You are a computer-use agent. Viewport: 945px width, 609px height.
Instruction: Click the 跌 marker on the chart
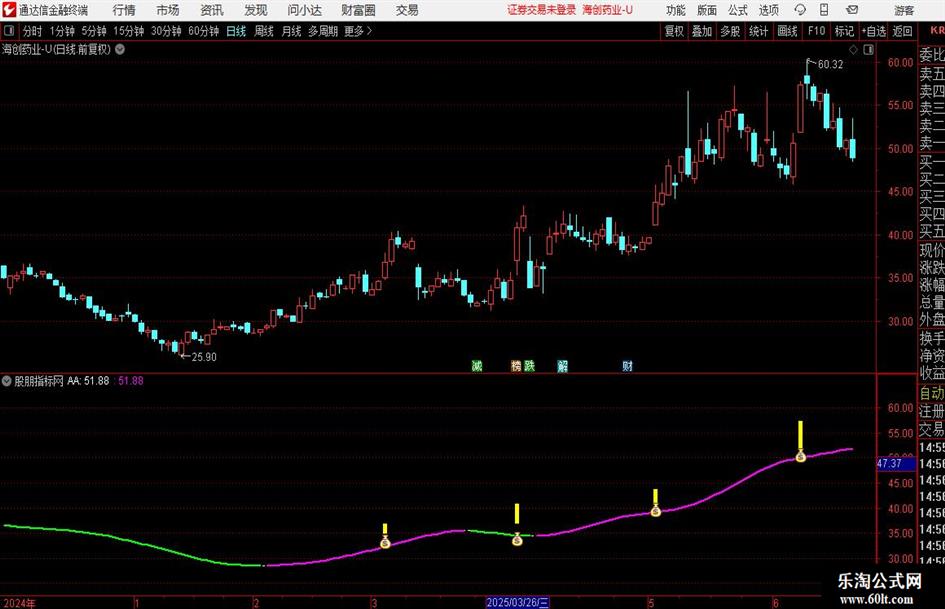pyautogui.click(x=529, y=365)
